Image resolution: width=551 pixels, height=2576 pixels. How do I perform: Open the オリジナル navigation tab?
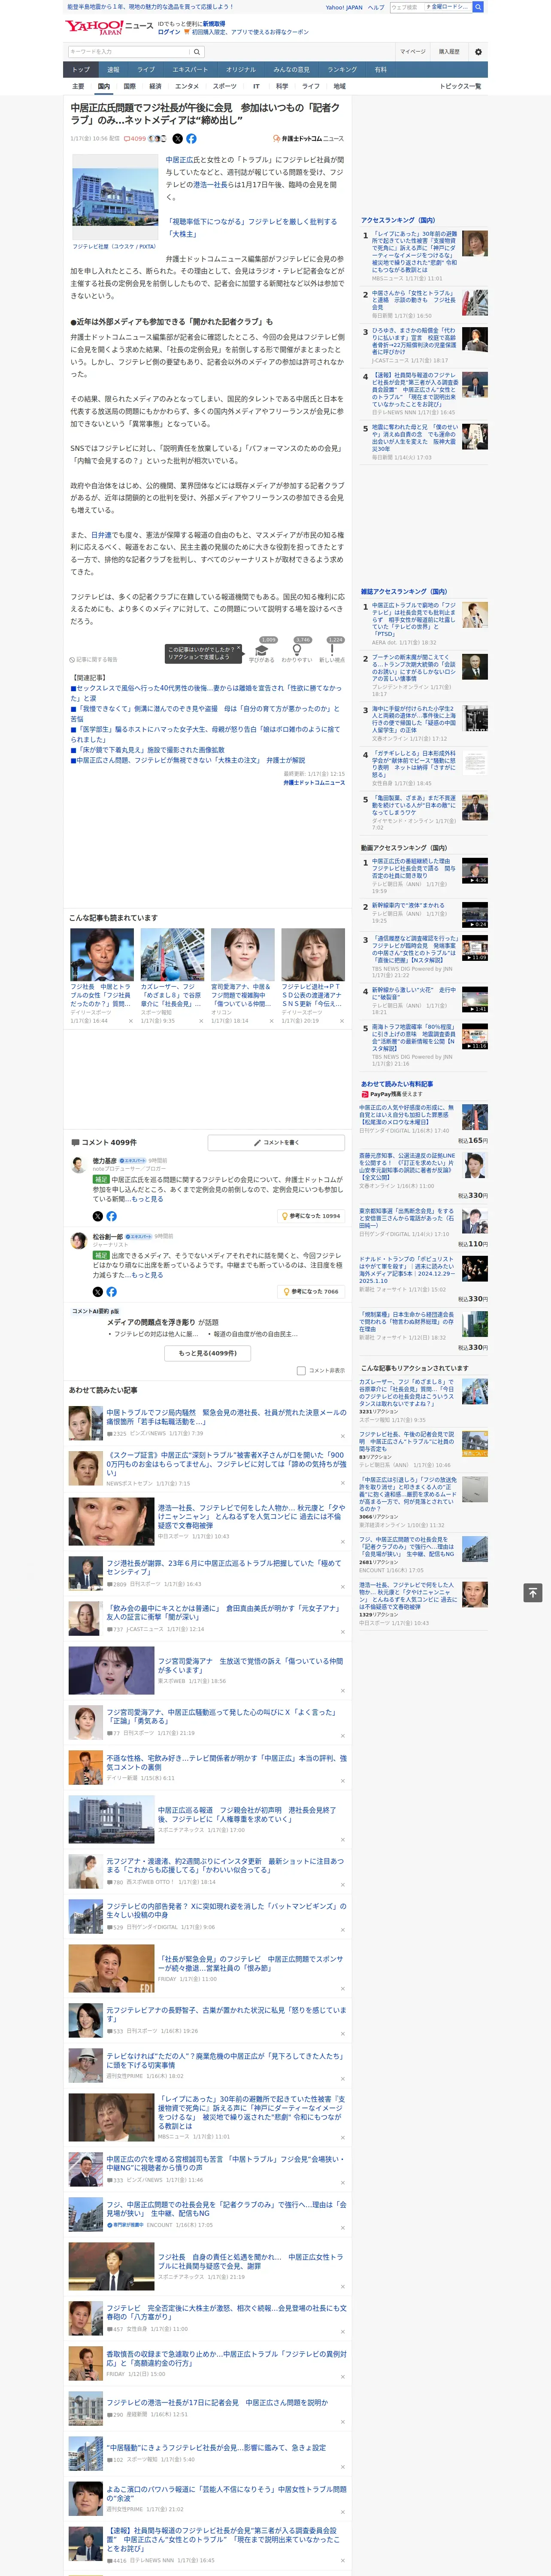(241, 70)
